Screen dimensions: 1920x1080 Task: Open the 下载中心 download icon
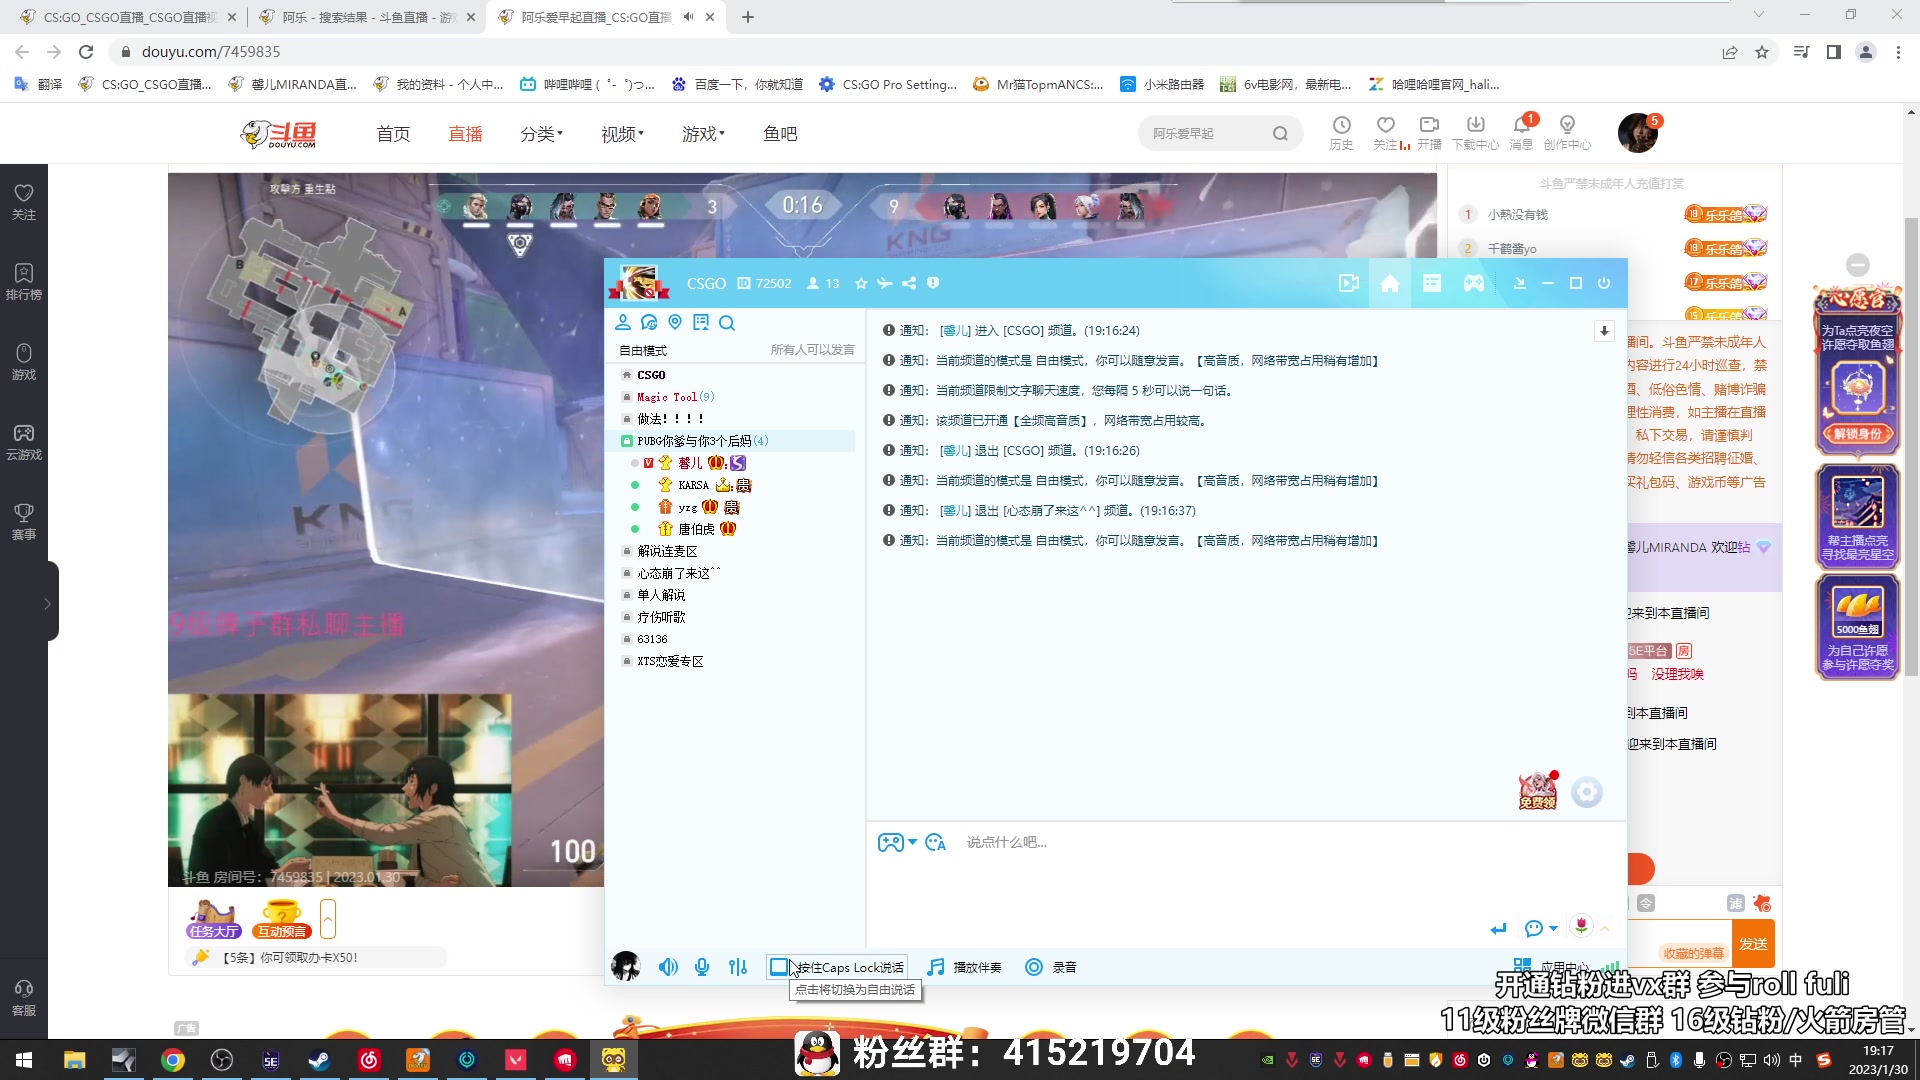1475,132
